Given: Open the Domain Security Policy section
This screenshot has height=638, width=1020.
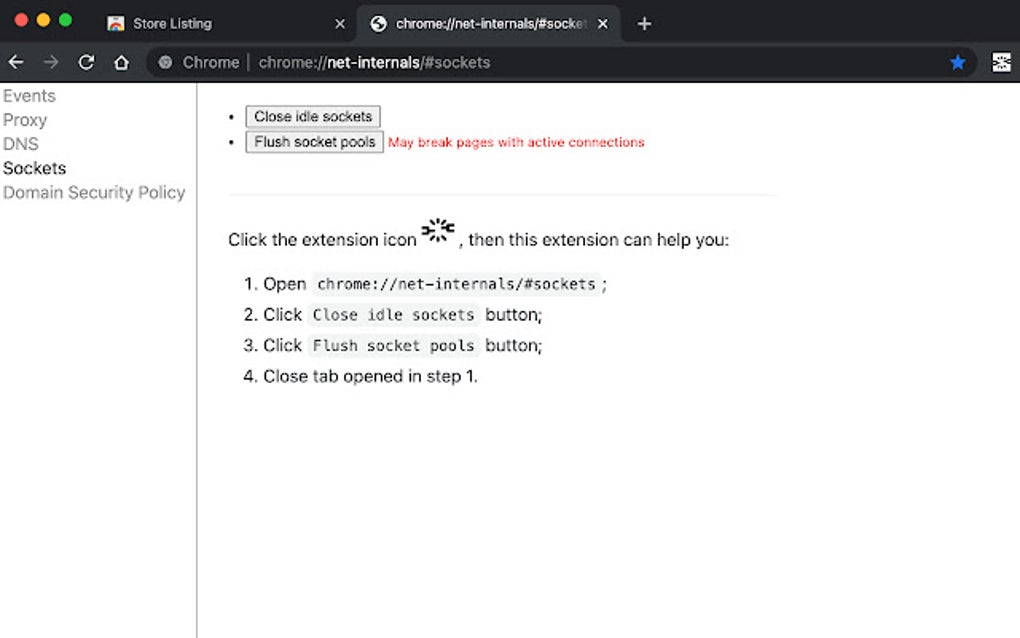Looking at the screenshot, I should pyautogui.click(x=94, y=192).
